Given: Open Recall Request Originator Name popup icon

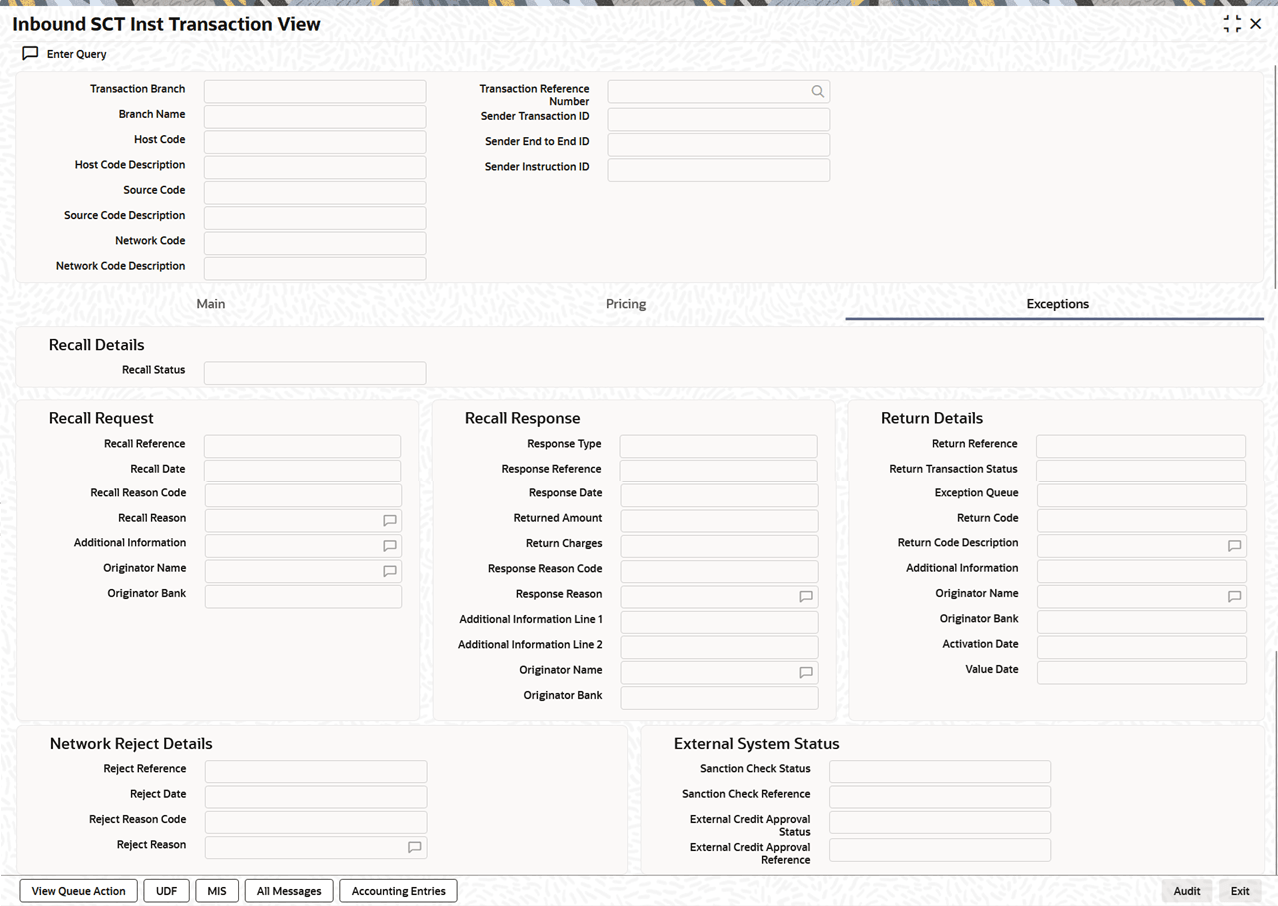Looking at the screenshot, I should pos(390,571).
